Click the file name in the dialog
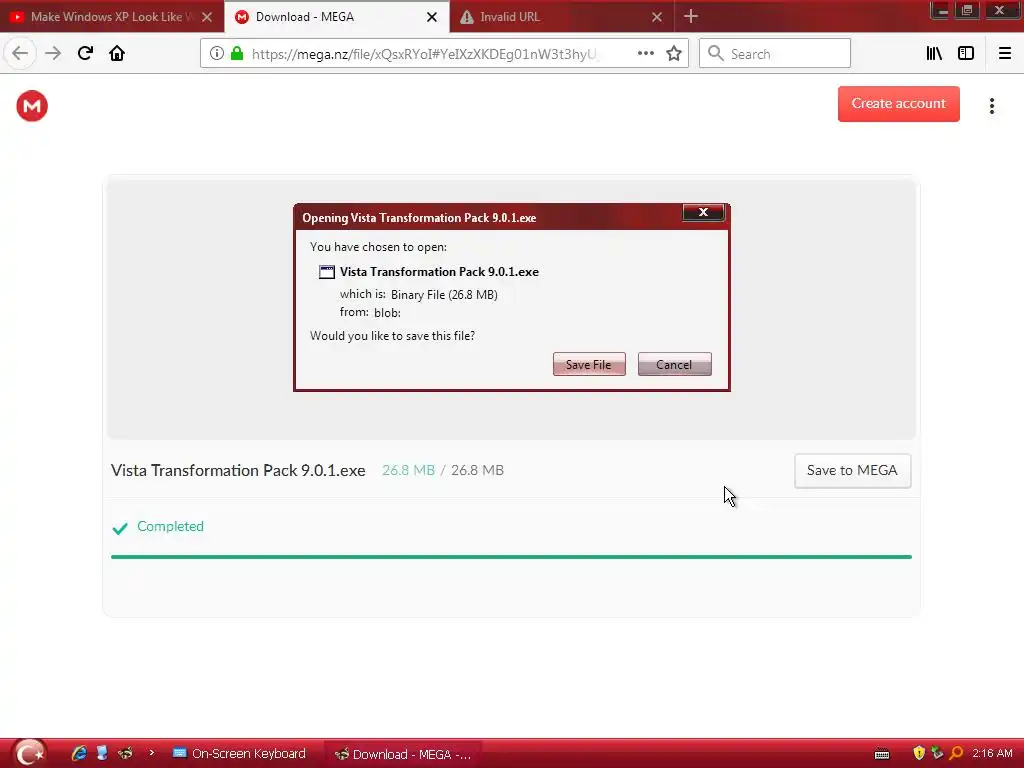 pyautogui.click(x=439, y=272)
